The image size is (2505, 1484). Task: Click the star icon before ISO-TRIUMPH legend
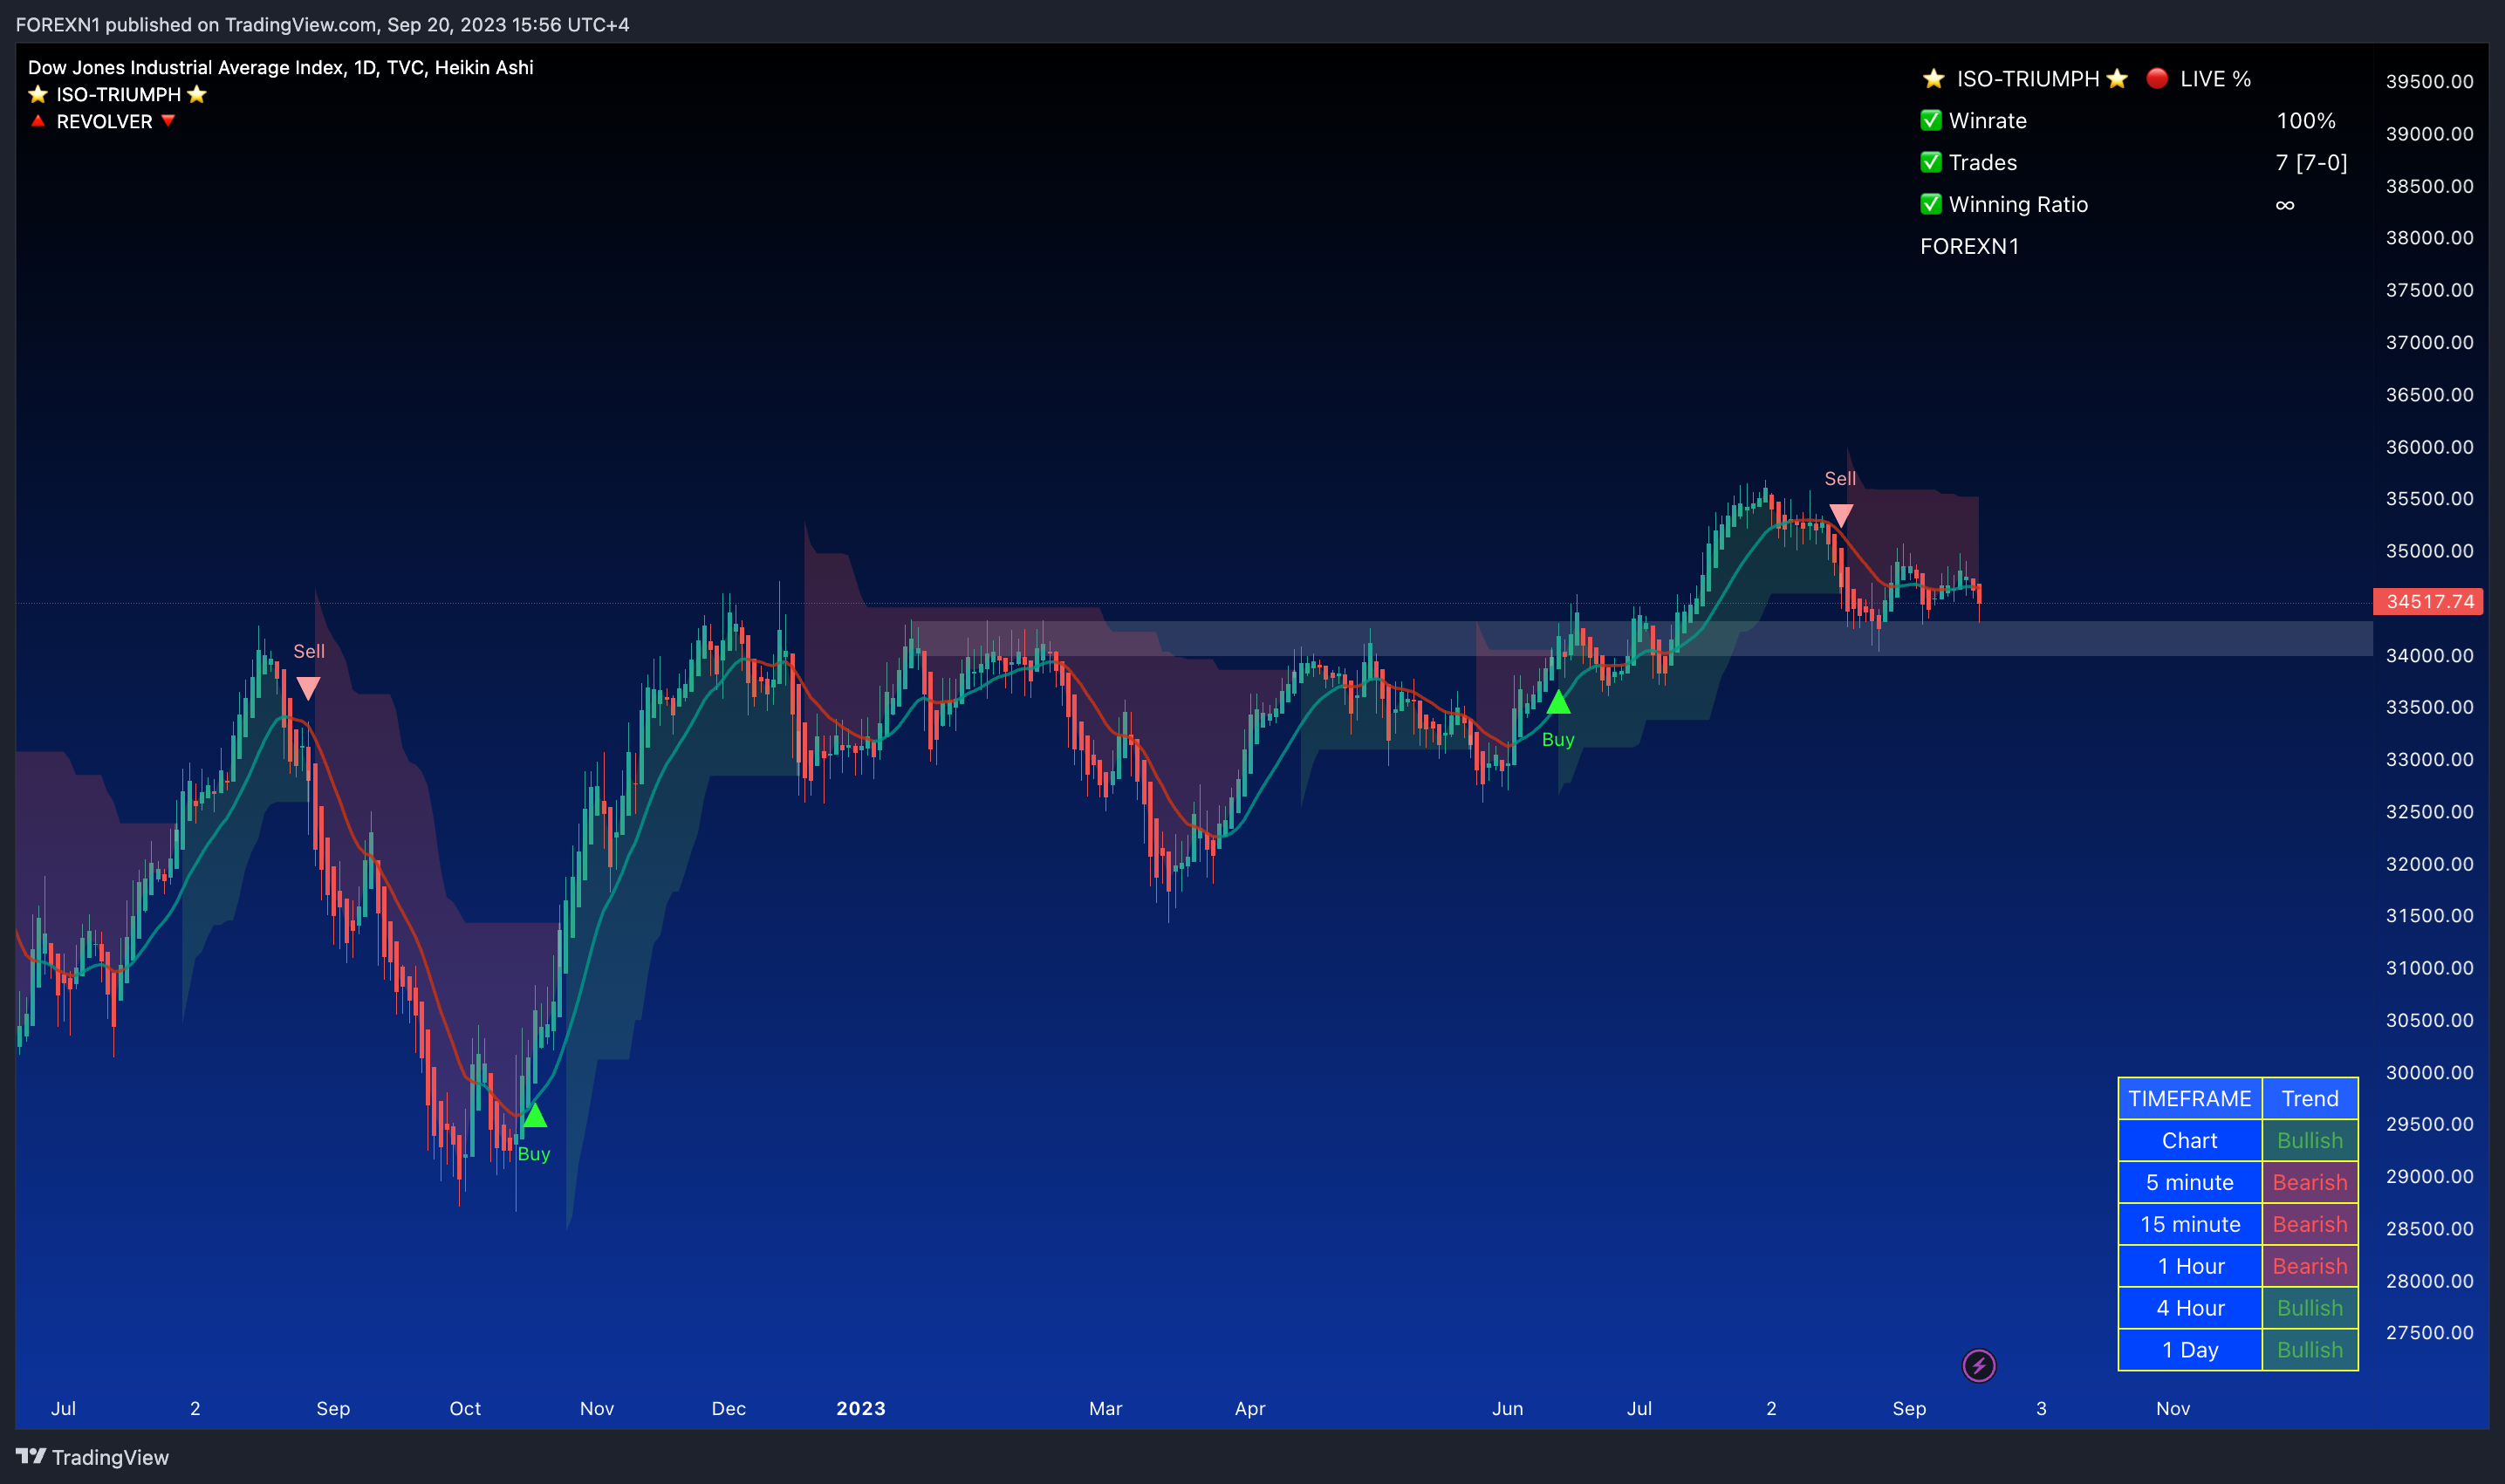[38, 95]
